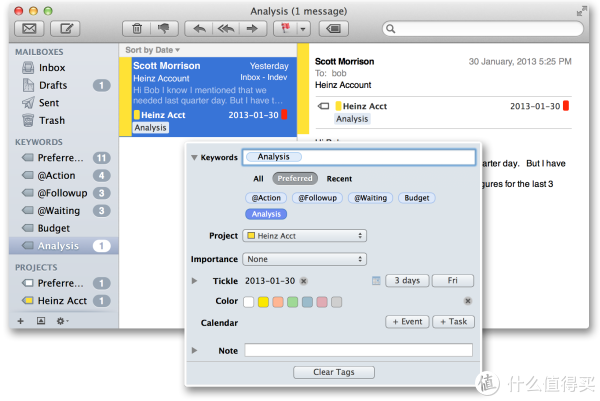
Task: Mark message as junk with thumbs-down icon
Action: [x=164, y=28]
